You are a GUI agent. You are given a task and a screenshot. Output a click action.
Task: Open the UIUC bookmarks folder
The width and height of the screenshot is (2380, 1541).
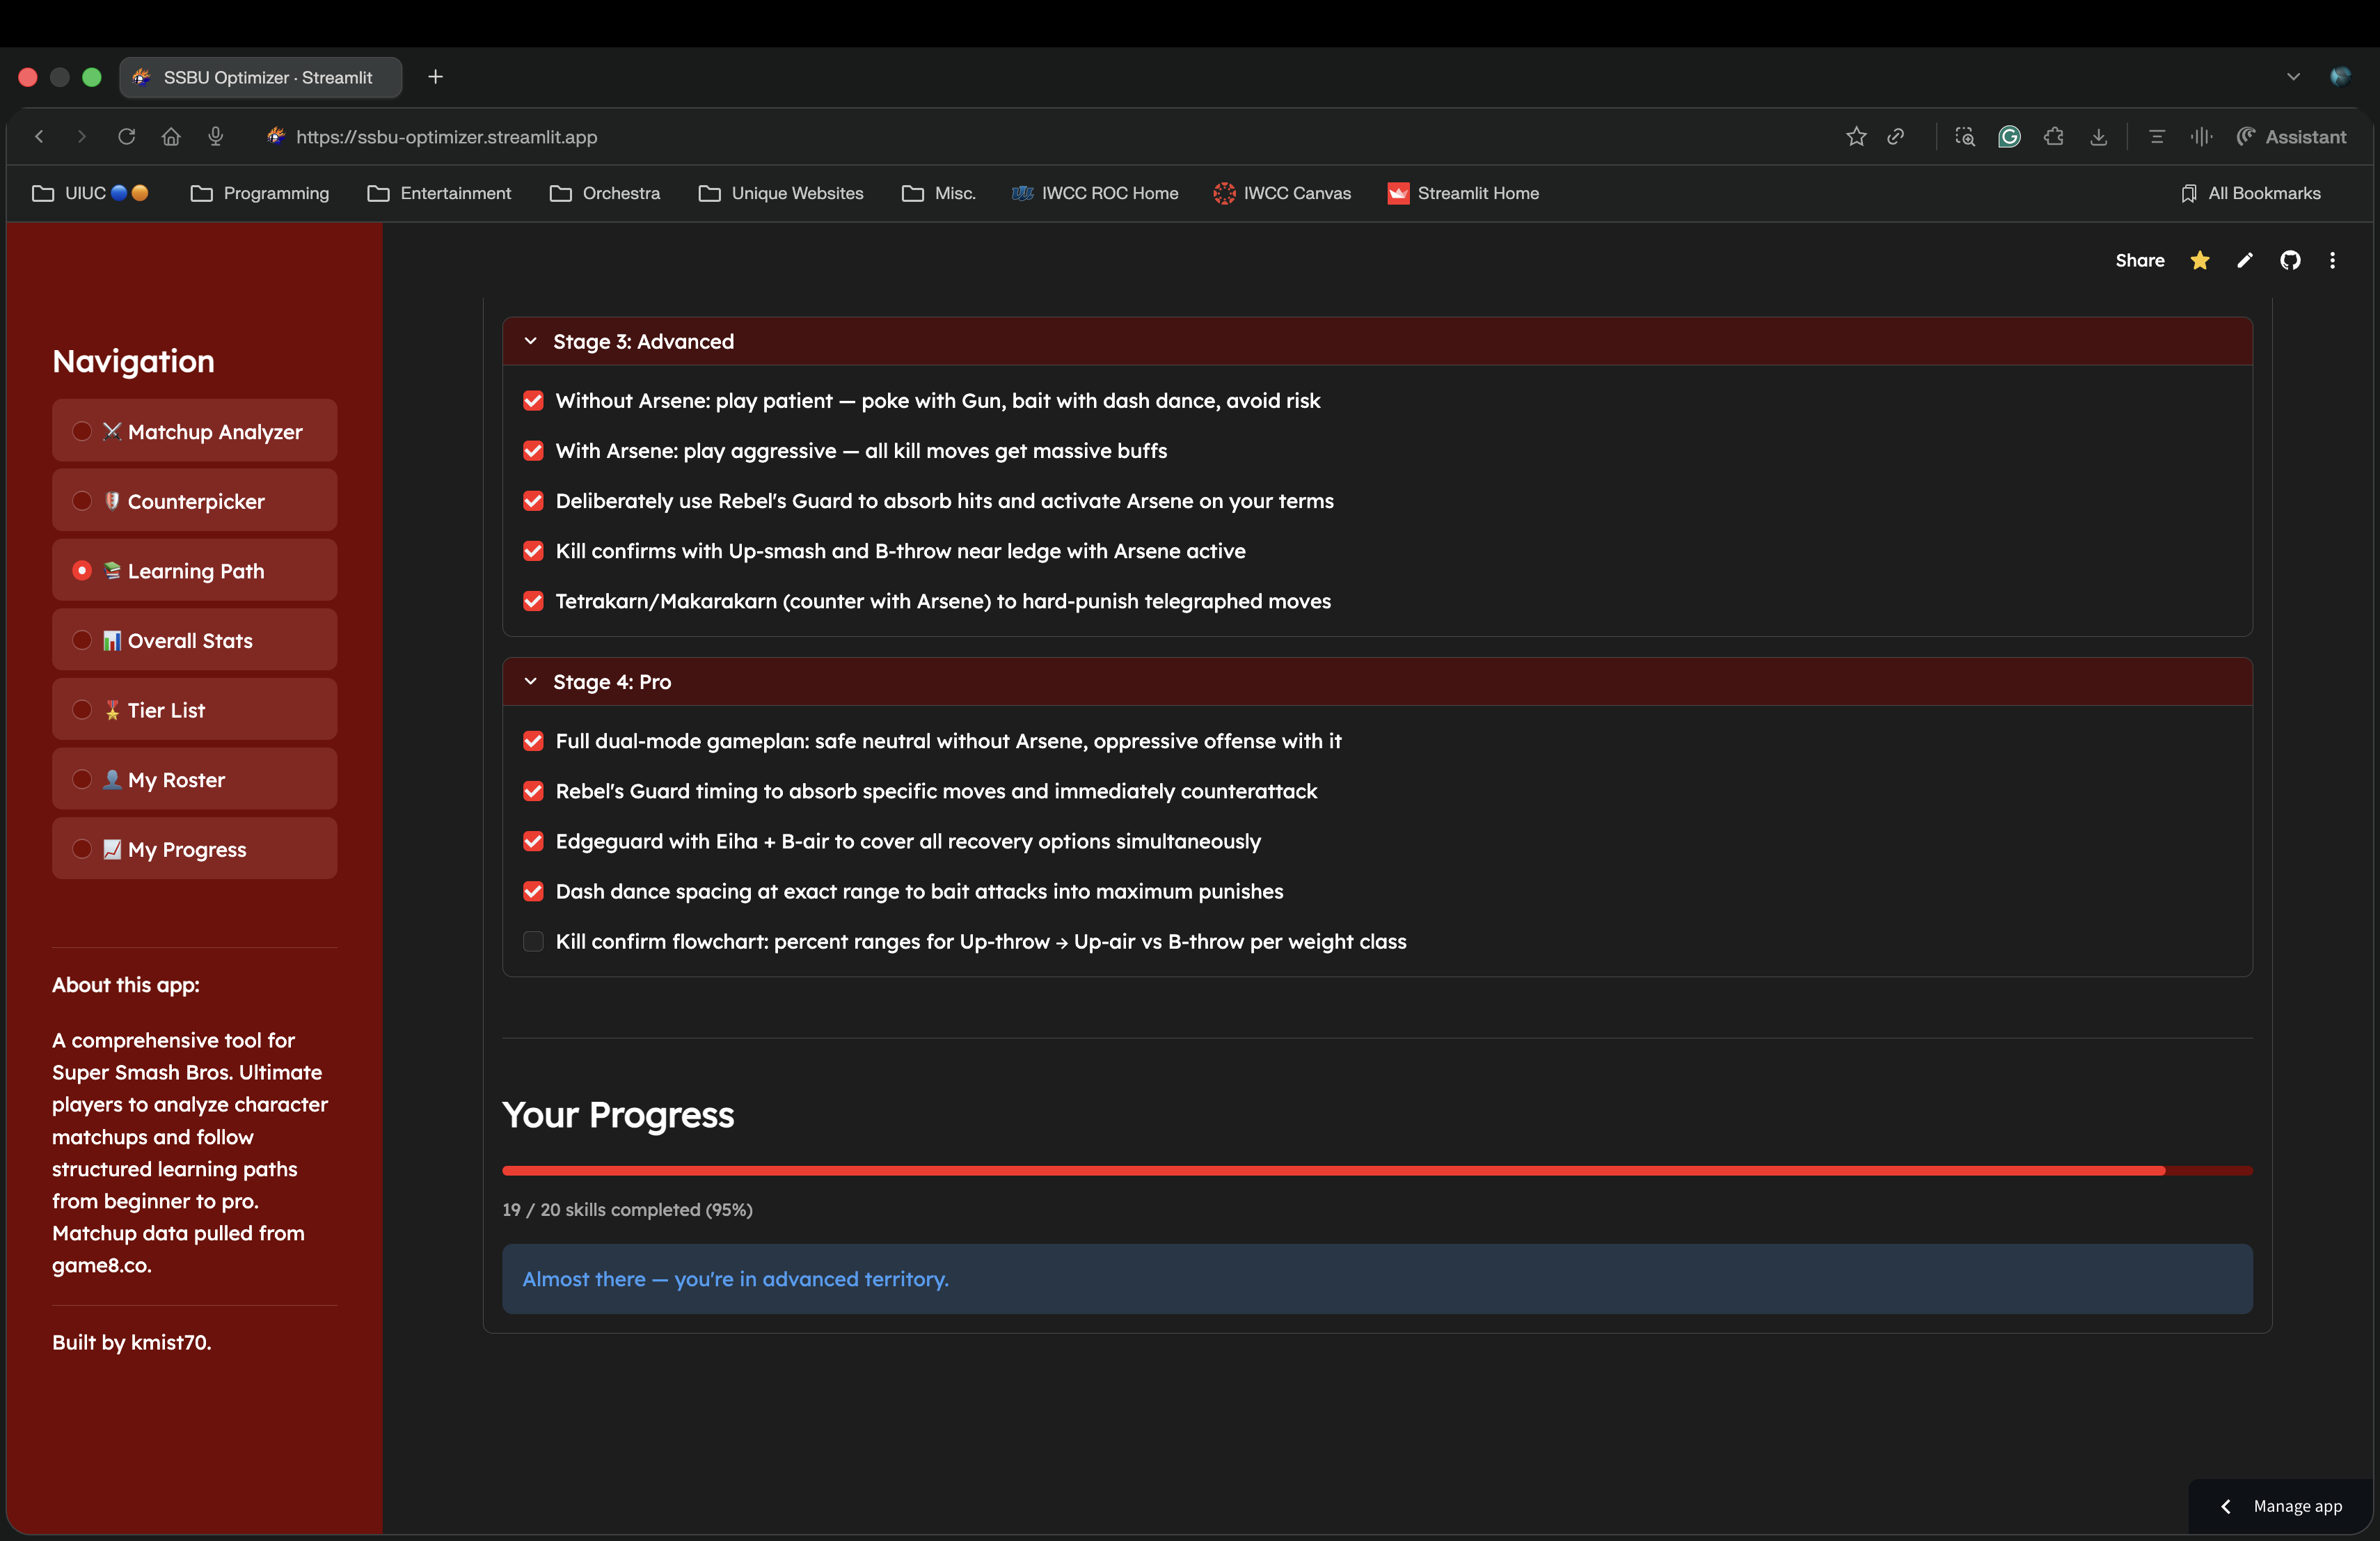(x=90, y=193)
